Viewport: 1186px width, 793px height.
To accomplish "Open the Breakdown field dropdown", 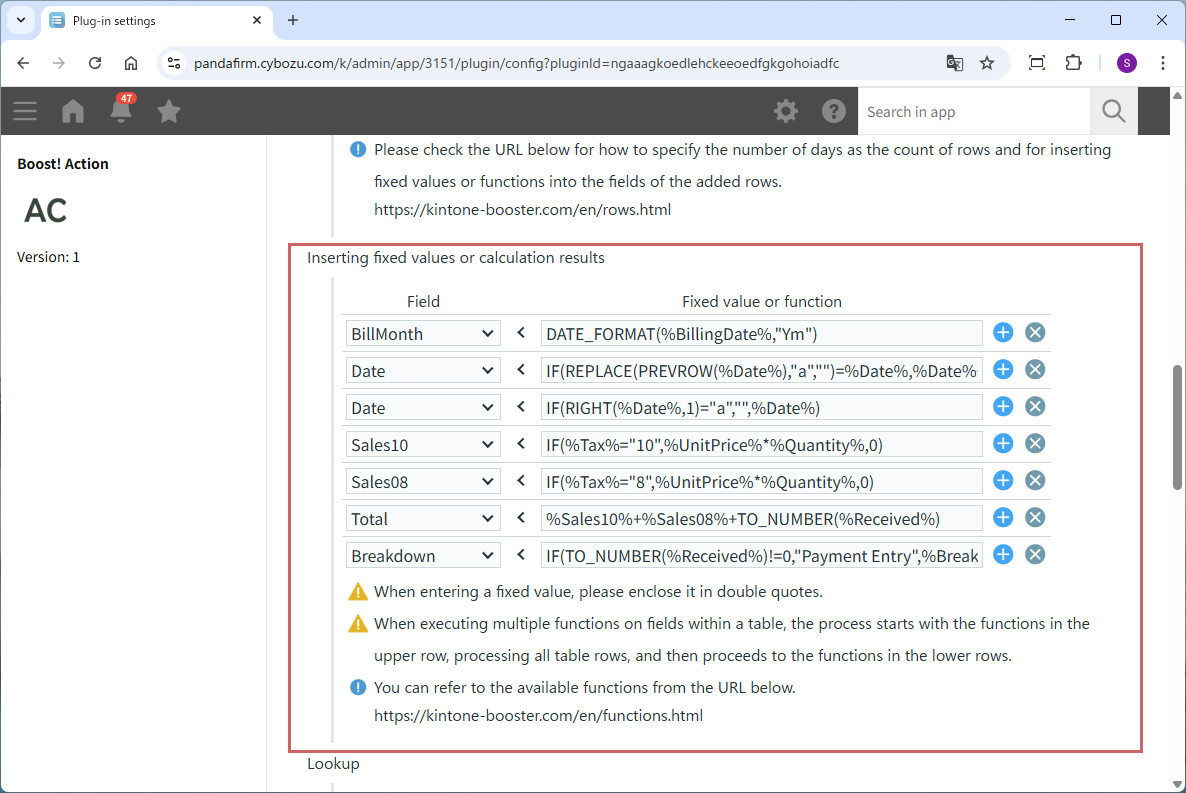I will [422, 556].
